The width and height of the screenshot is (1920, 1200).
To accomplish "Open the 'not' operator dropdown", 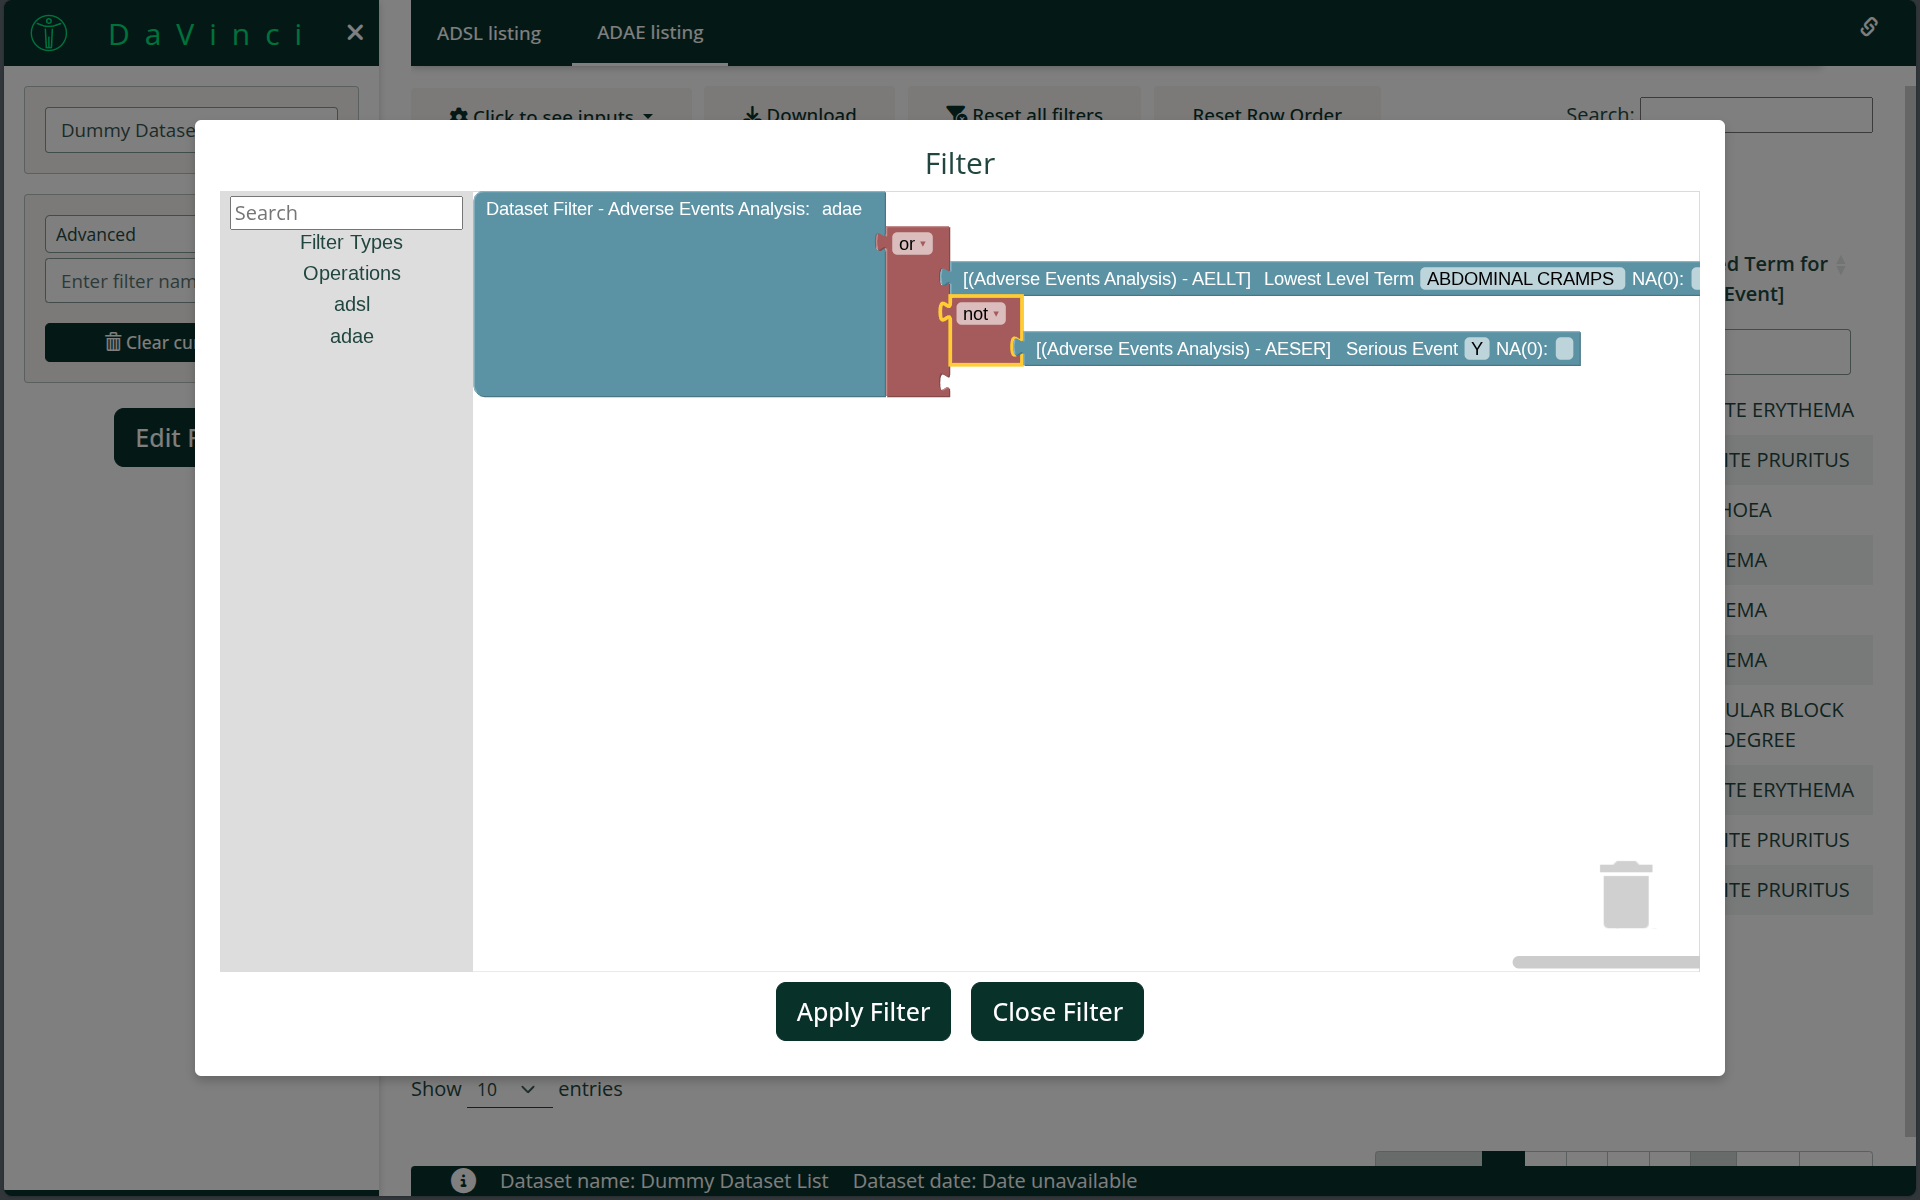I will (982, 314).
